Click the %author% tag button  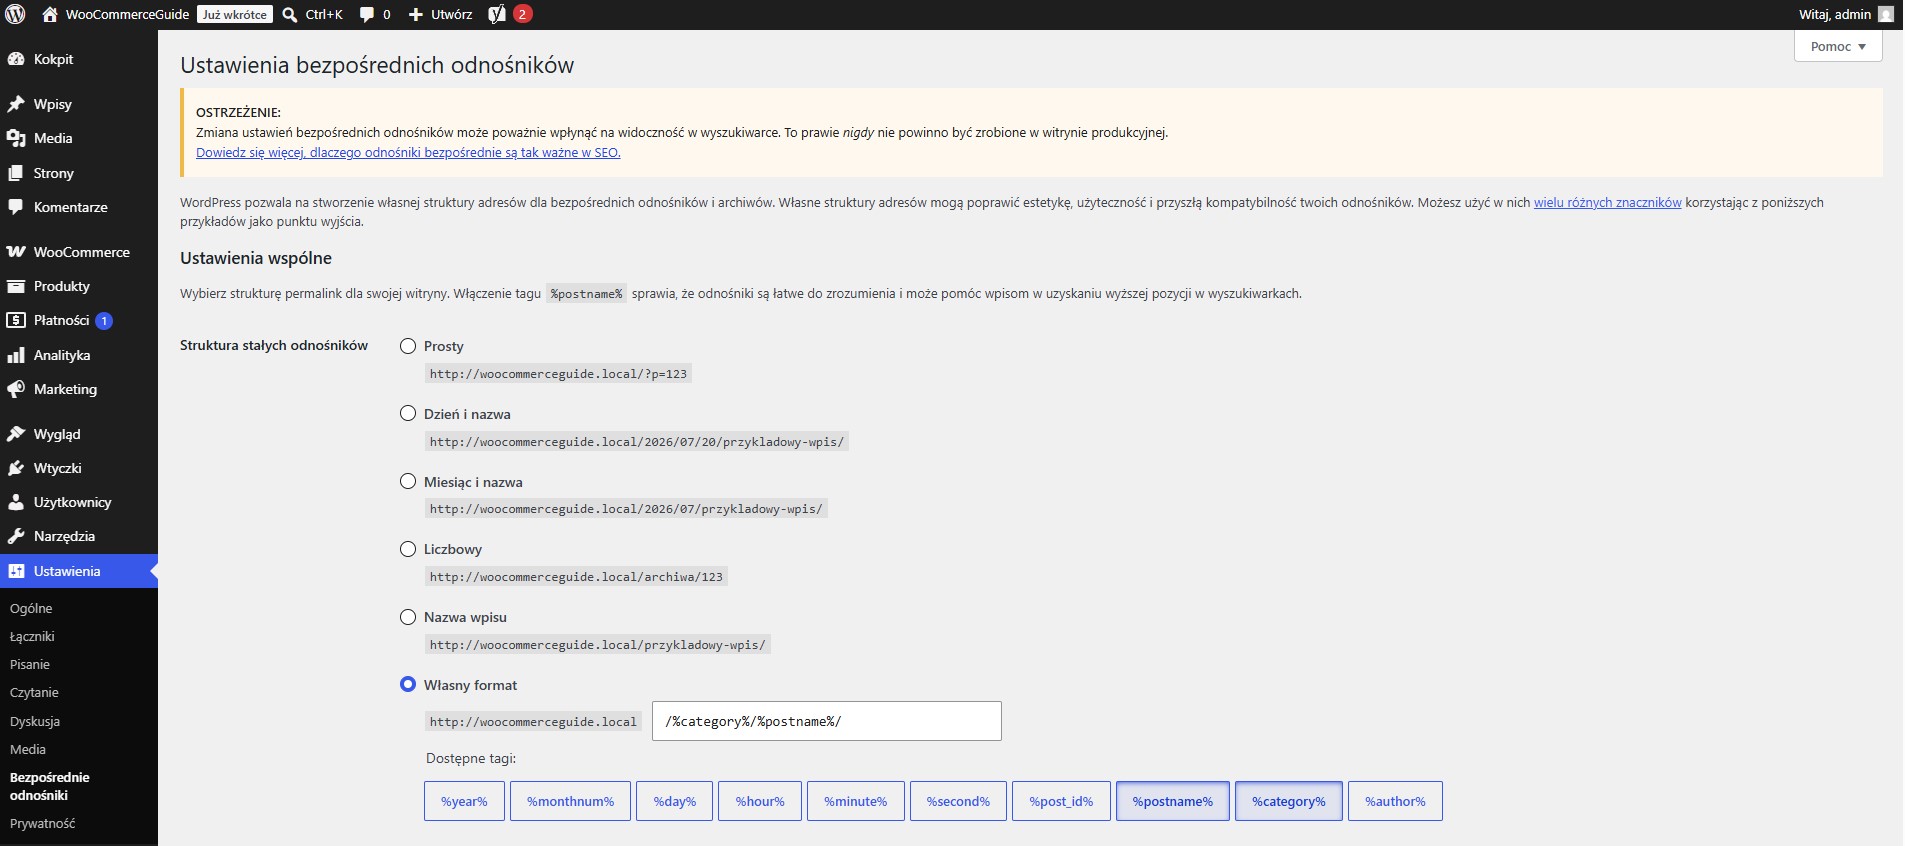click(1395, 801)
